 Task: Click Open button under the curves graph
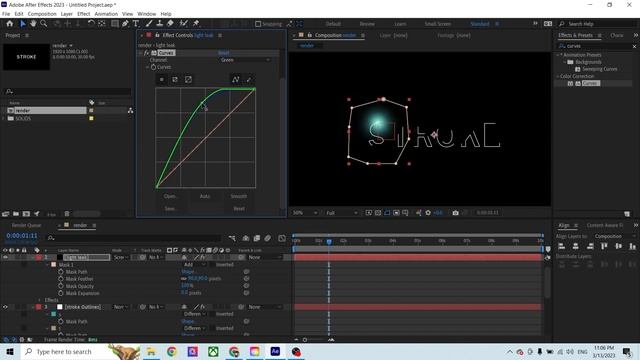click(x=170, y=196)
